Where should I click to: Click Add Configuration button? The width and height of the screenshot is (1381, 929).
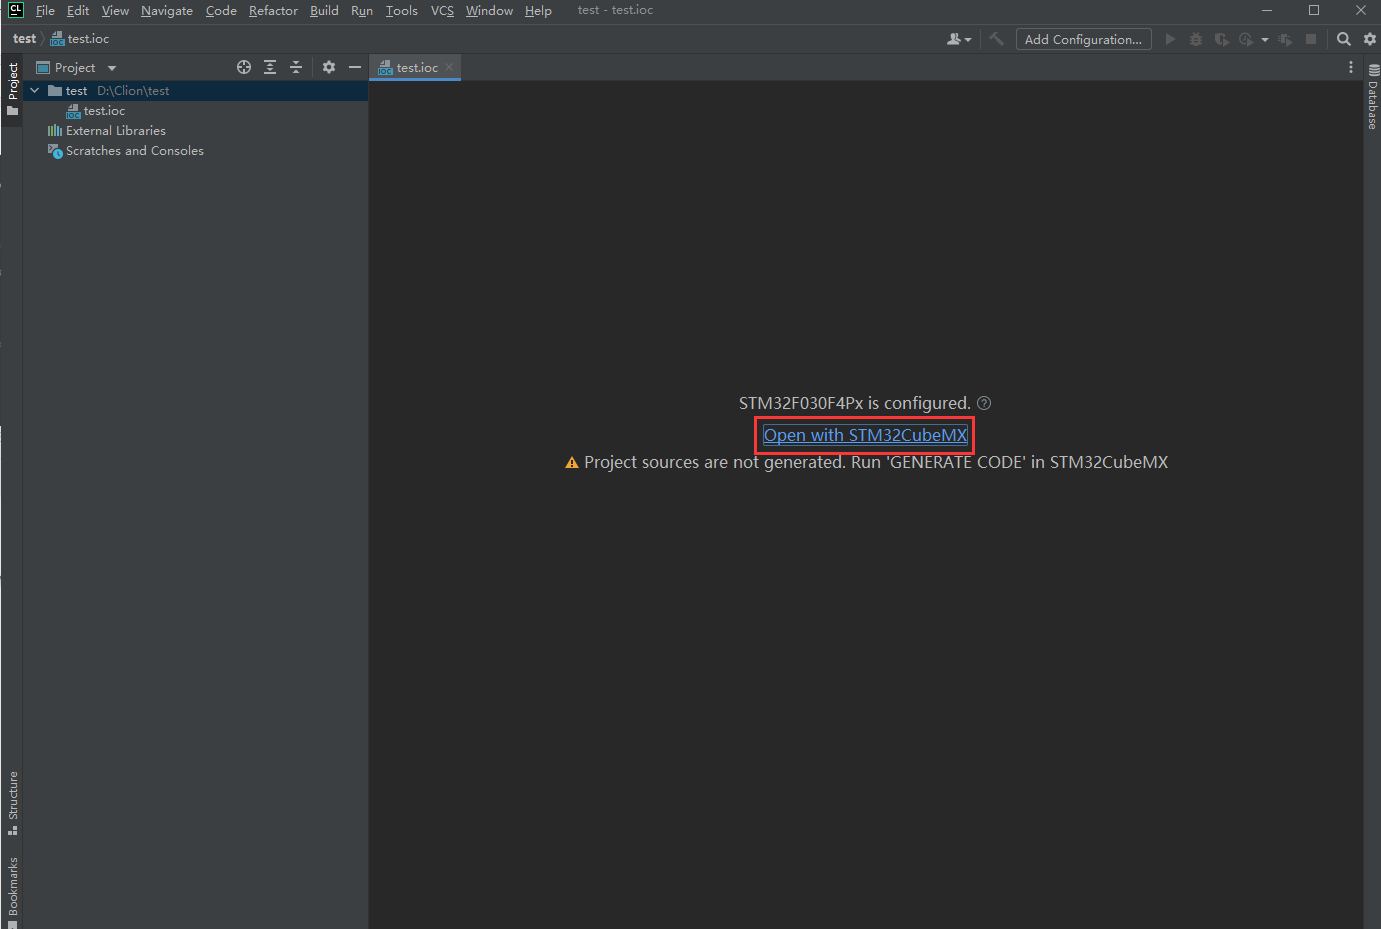click(1083, 39)
